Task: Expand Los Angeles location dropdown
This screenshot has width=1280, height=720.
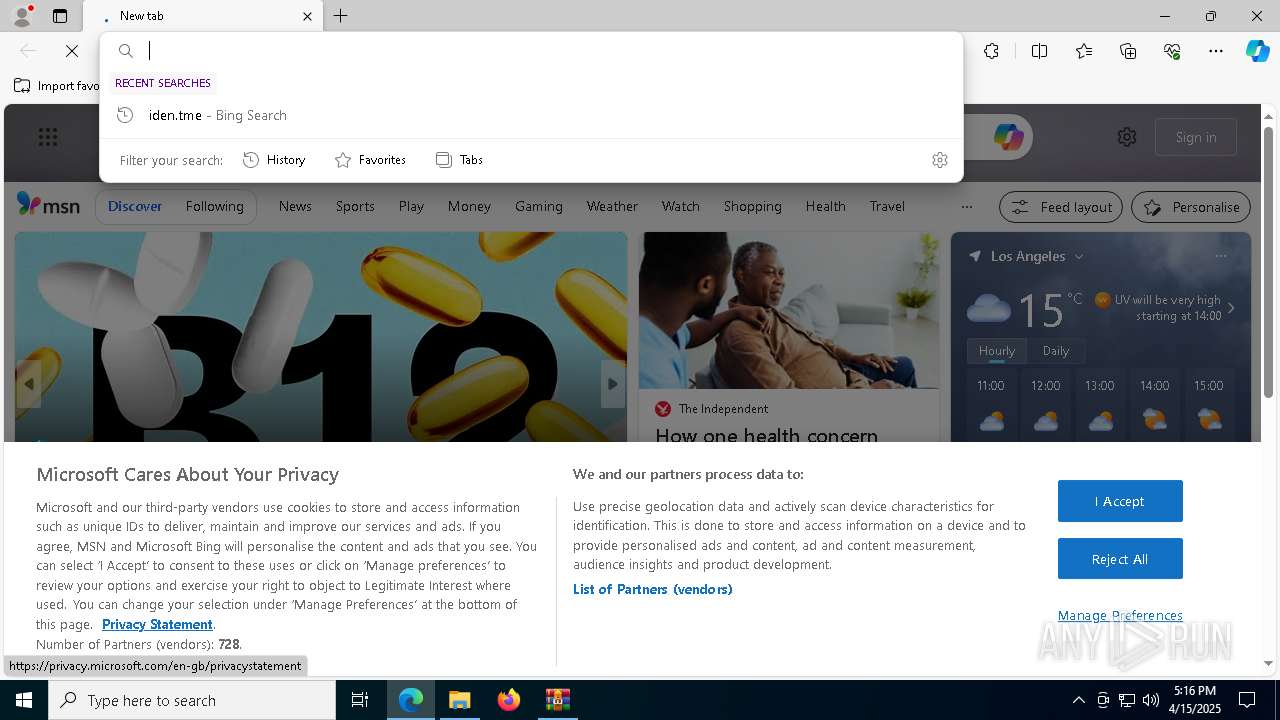Action: 1079,257
